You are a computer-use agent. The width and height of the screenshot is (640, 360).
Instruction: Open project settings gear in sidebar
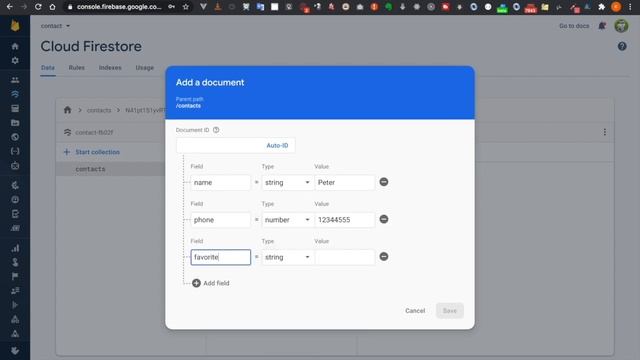(15, 60)
